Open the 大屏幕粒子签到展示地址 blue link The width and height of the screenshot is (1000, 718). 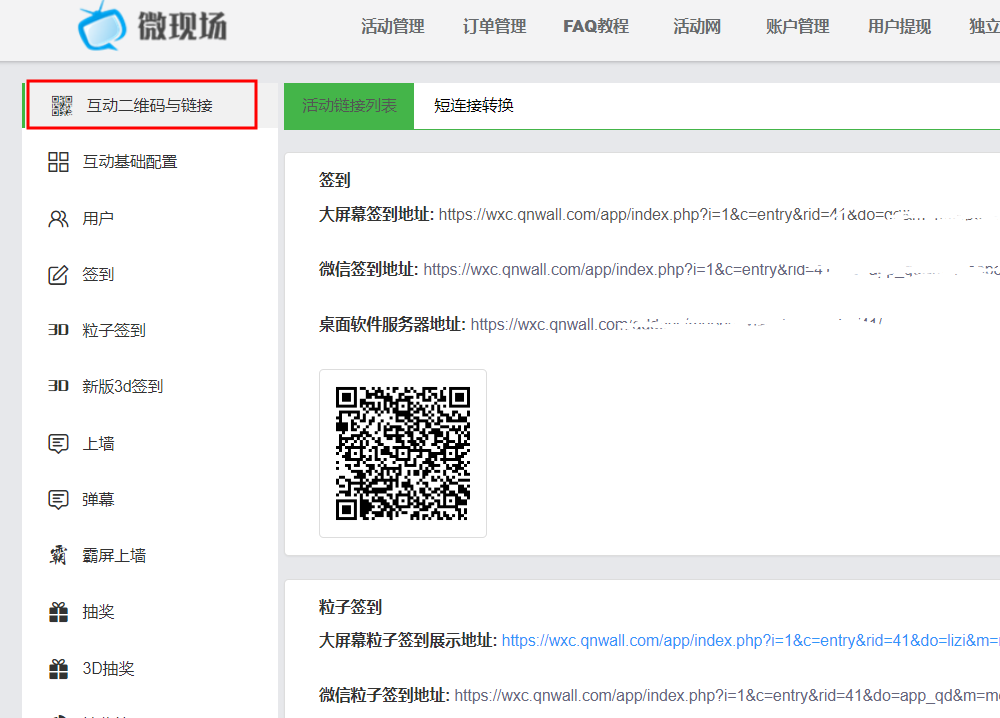751,640
